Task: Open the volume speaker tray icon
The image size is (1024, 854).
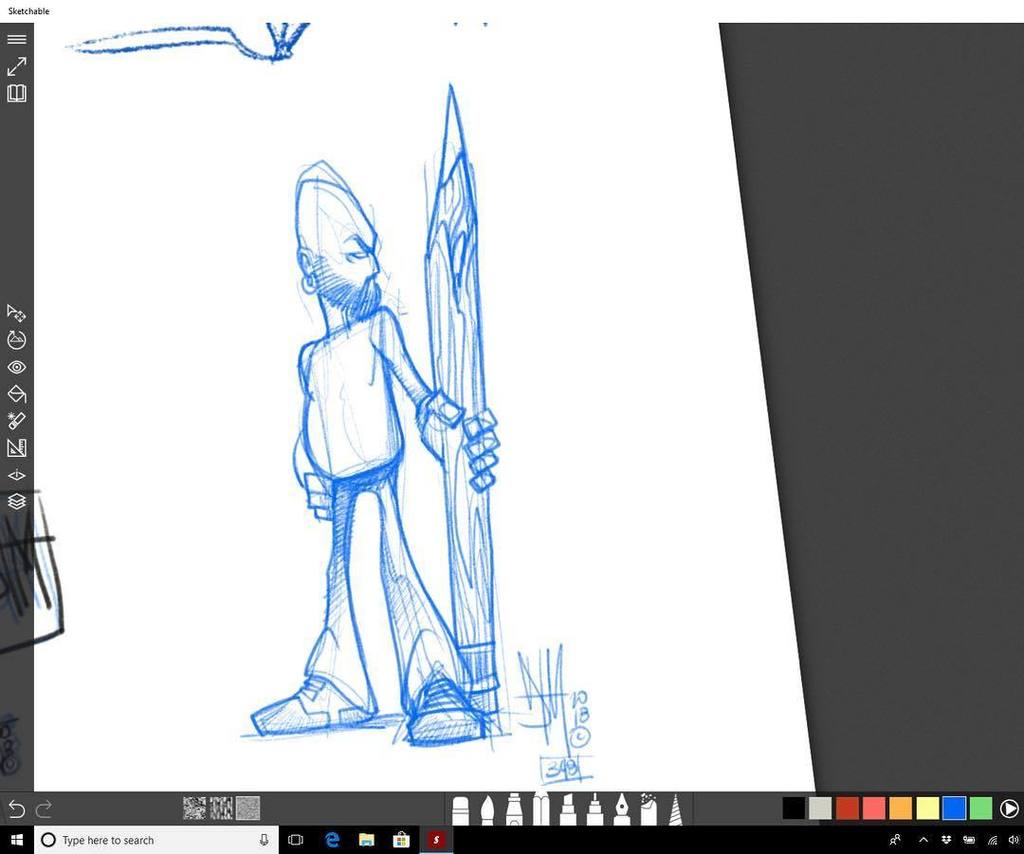Action: coord(1014,840)
